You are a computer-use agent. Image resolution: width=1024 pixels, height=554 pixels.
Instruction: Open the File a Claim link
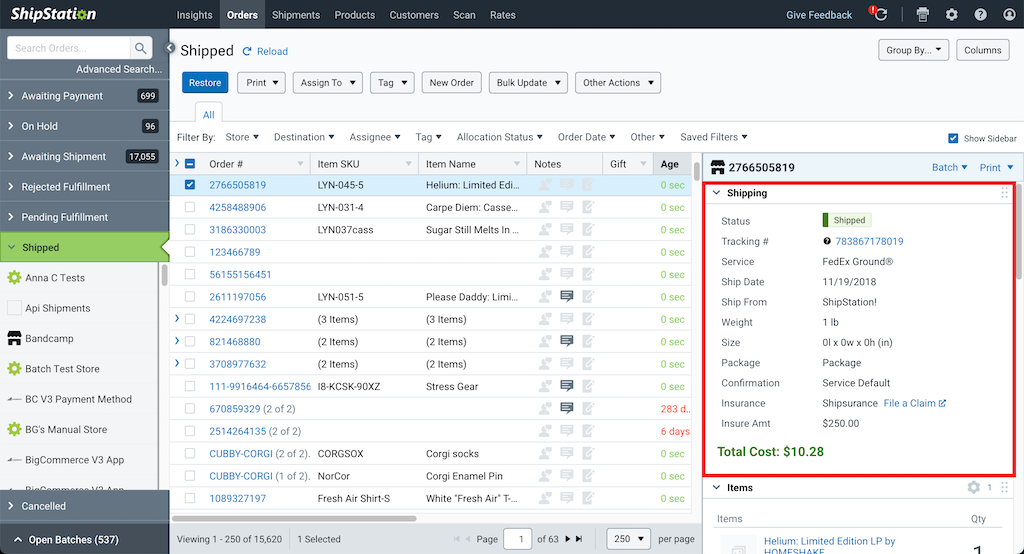coord(914,403)
